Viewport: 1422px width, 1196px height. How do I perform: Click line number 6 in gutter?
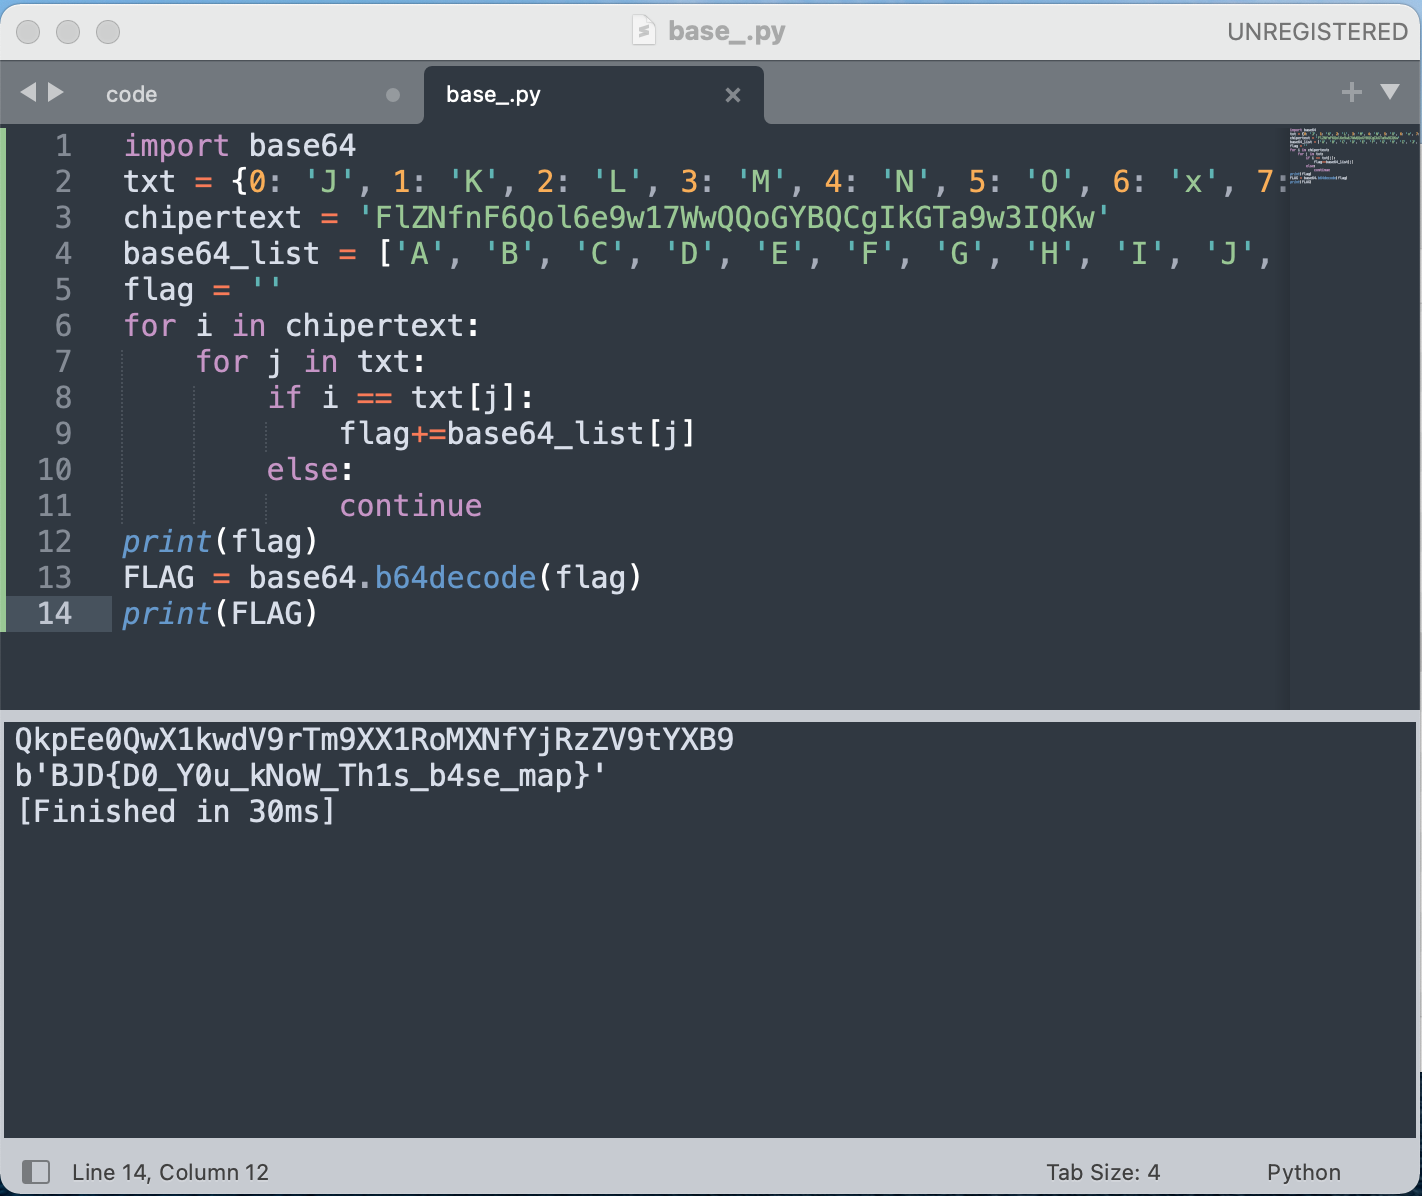click(63, 326)
